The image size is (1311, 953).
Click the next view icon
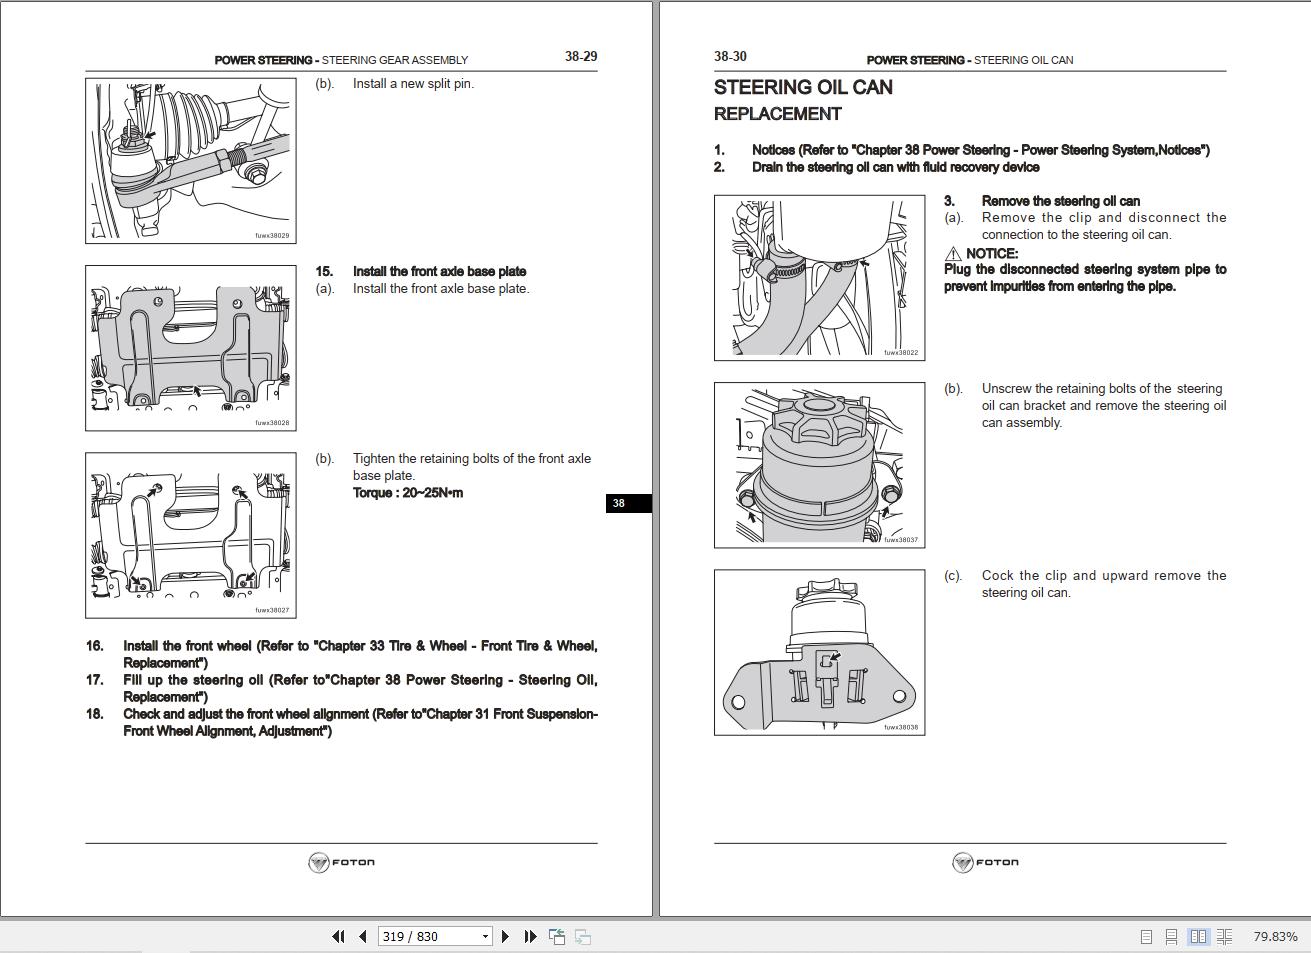click(x=582, y=936)
